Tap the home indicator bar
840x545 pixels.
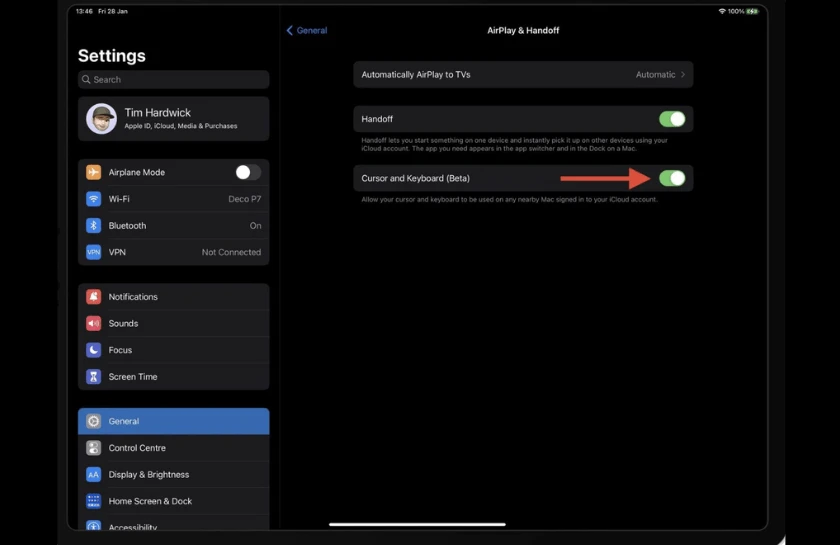[x=417, y=525]
